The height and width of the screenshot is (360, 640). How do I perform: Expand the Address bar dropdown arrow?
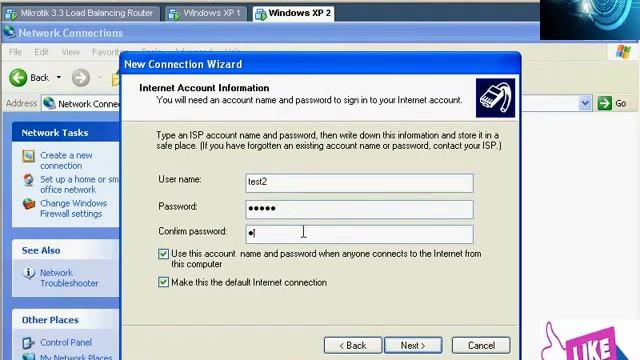pos(585,103)
